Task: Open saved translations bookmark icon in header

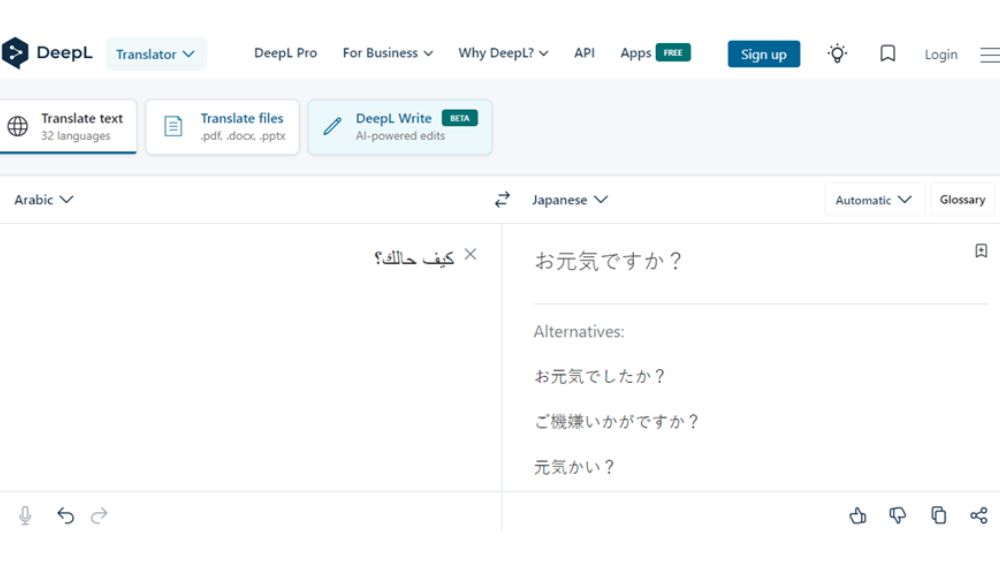Action: click(x=887, y=54)
